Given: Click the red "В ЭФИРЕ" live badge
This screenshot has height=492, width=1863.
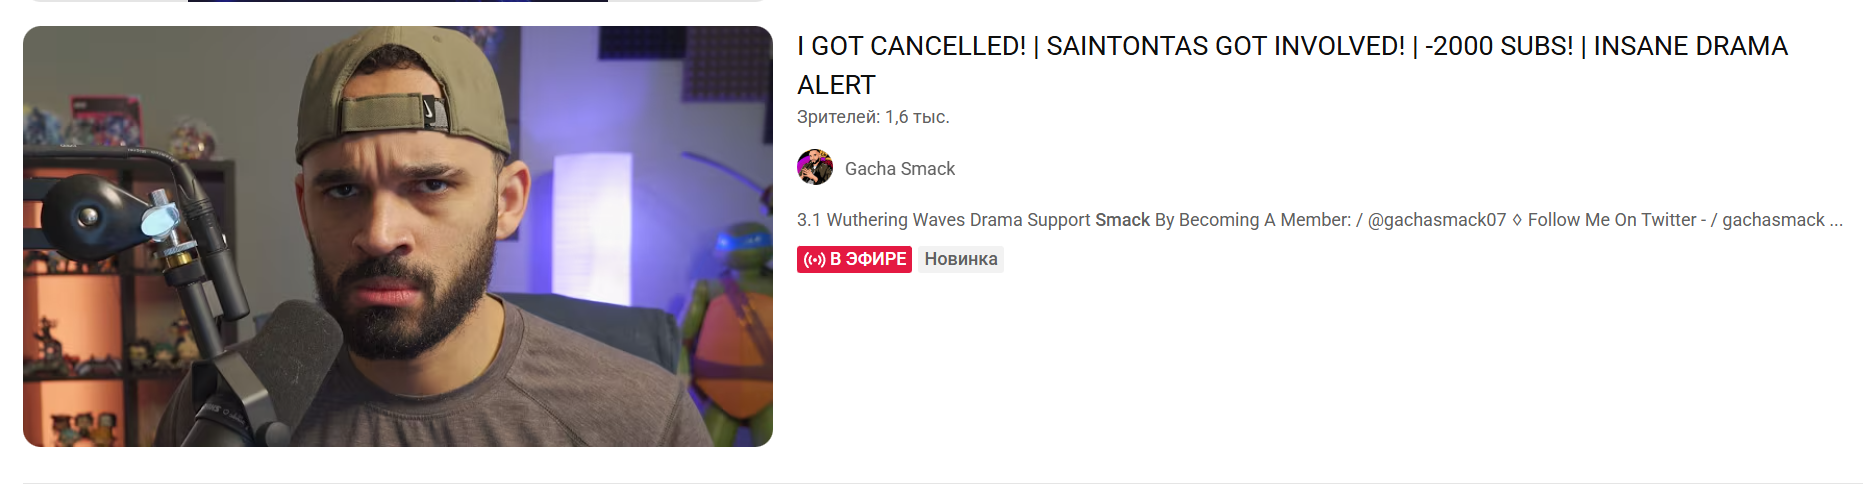Looking at the screenshot, I should coord(854,259).
